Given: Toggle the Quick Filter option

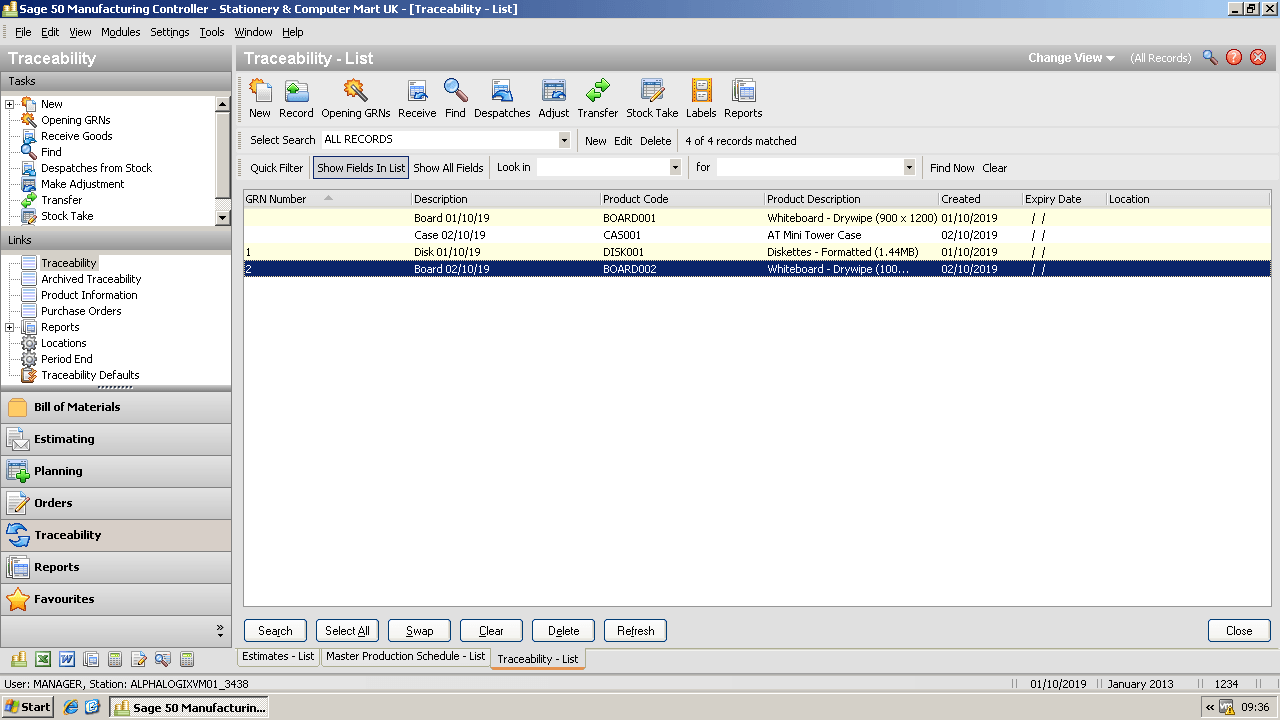Looking at the screenshot, I should tap(277, 168).
